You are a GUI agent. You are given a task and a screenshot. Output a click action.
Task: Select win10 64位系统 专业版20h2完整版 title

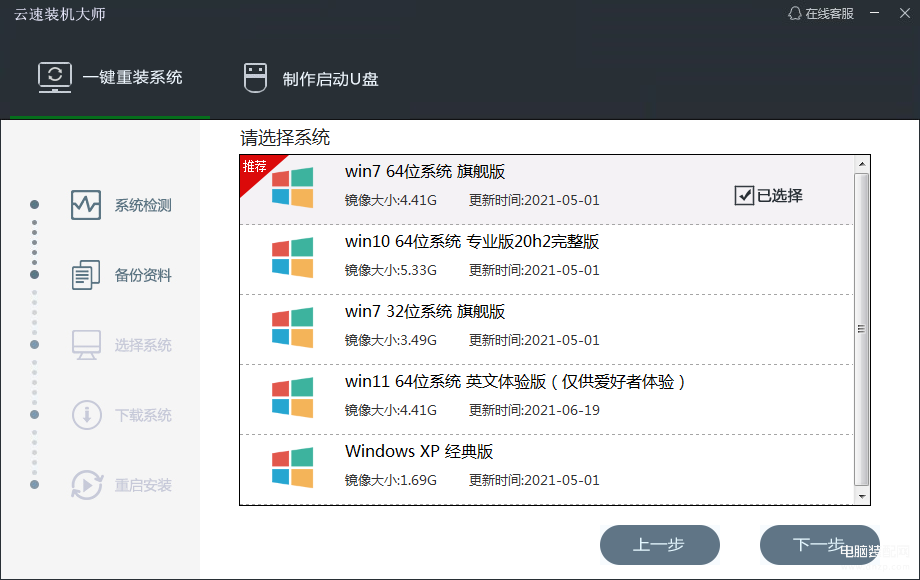472,241
